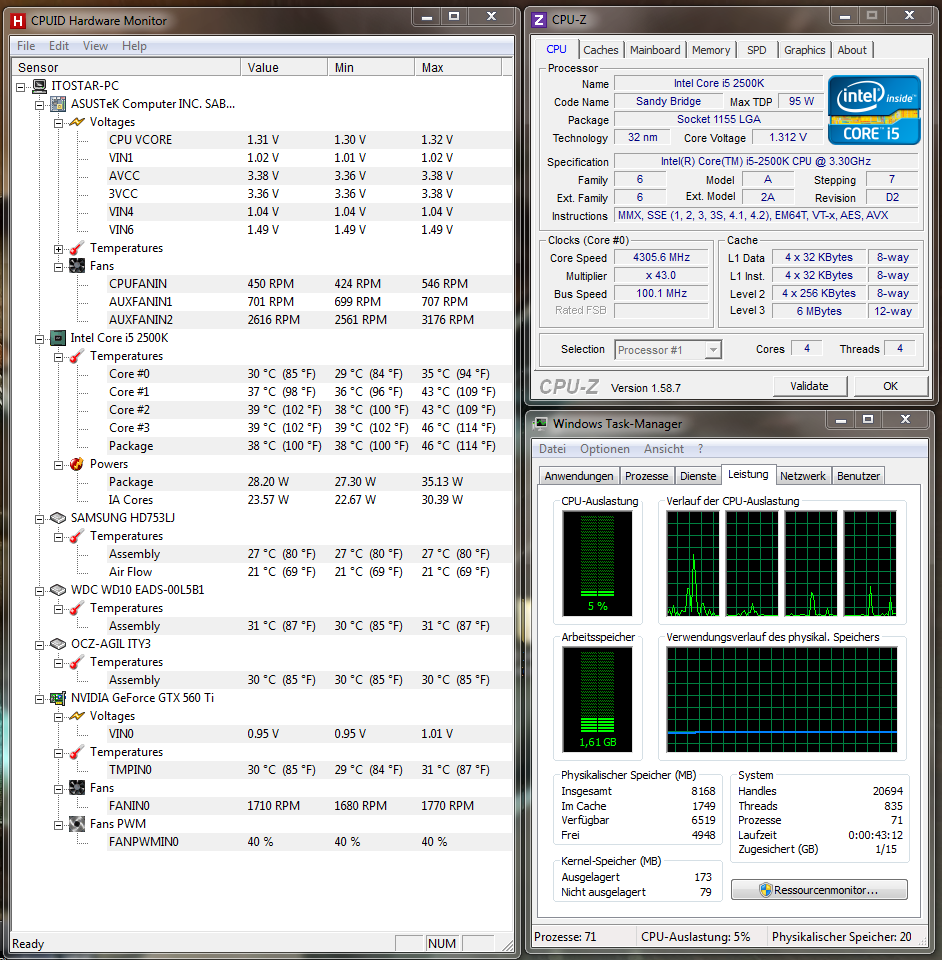Image resolution: width=942 pixels, height=960 pixels.
Task: Open the View menu in HWMonitor
Action: 95,46
